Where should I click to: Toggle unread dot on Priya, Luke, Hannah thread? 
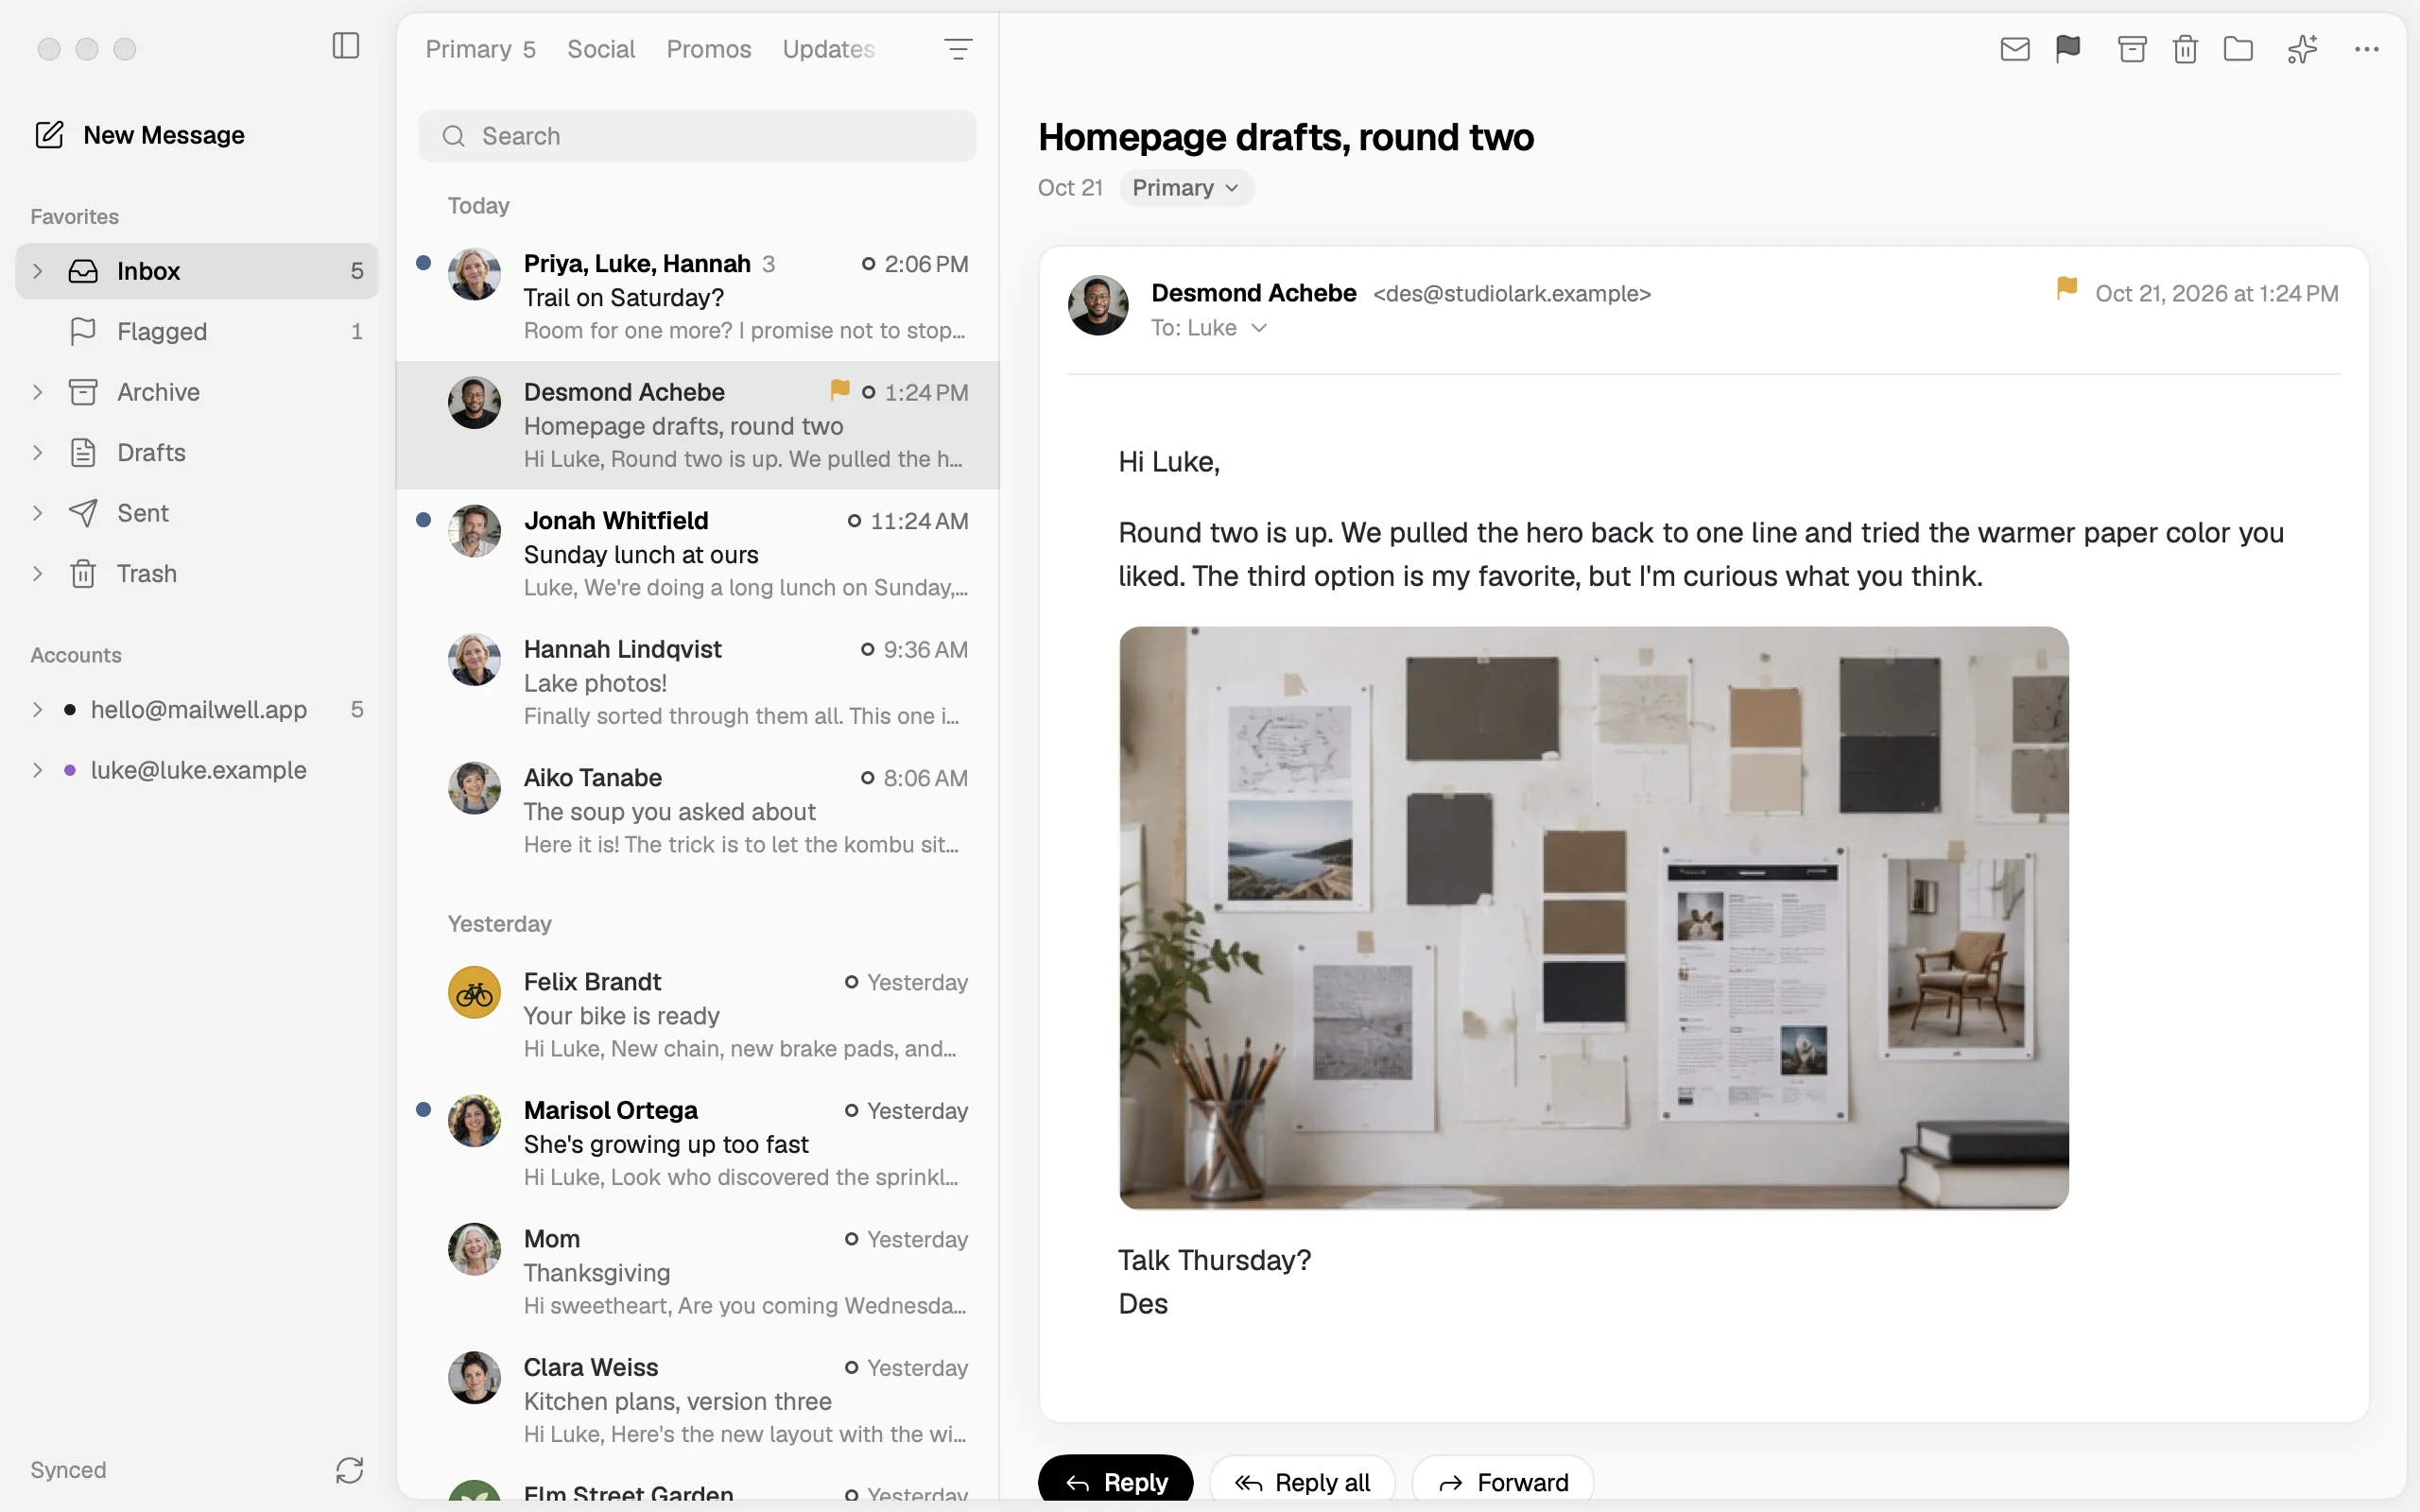coord(423,263)
